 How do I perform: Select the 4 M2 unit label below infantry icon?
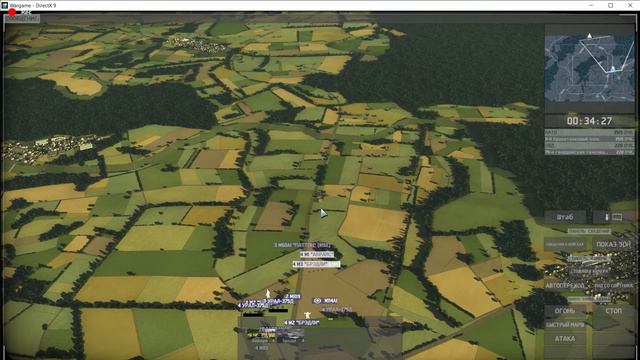[x=302, y=323]
